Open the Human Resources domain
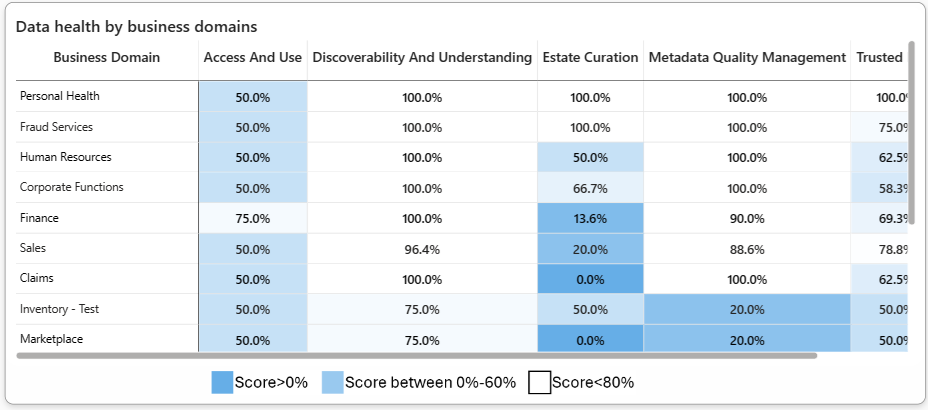 tap(66, 158)
